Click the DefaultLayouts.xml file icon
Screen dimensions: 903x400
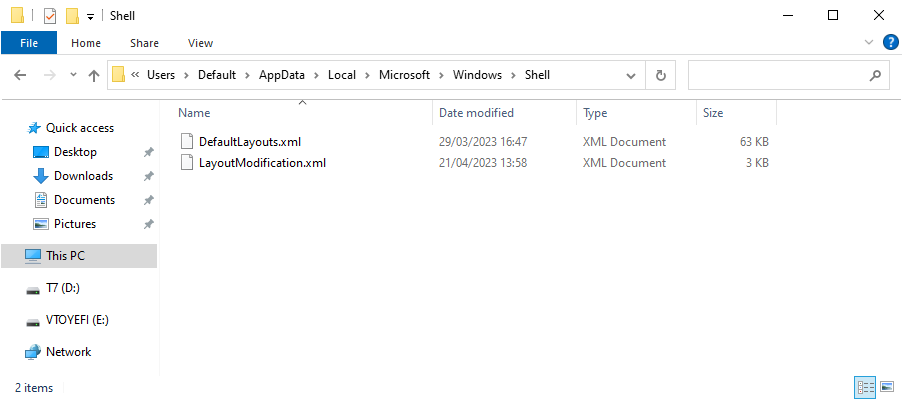coord(187,141)
